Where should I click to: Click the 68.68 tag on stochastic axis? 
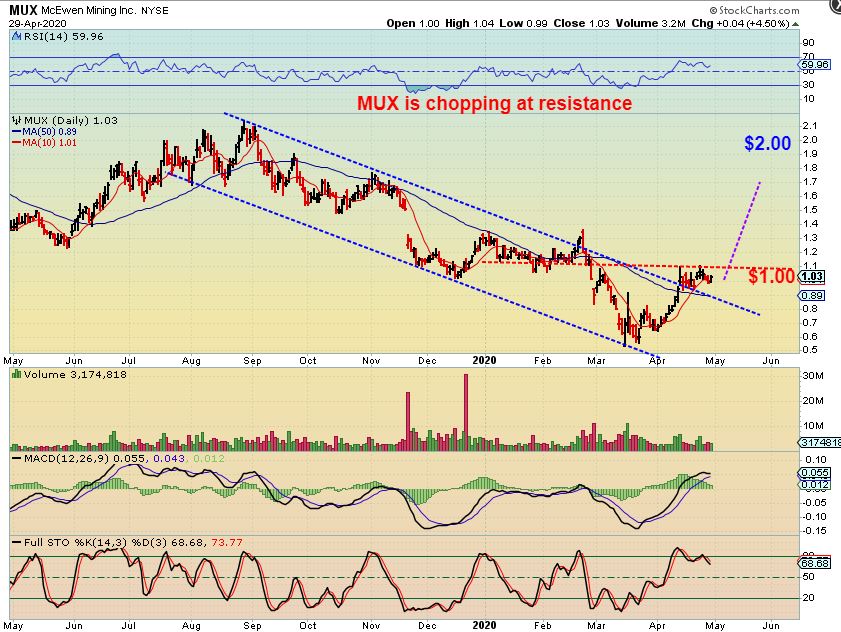[815, 563]
